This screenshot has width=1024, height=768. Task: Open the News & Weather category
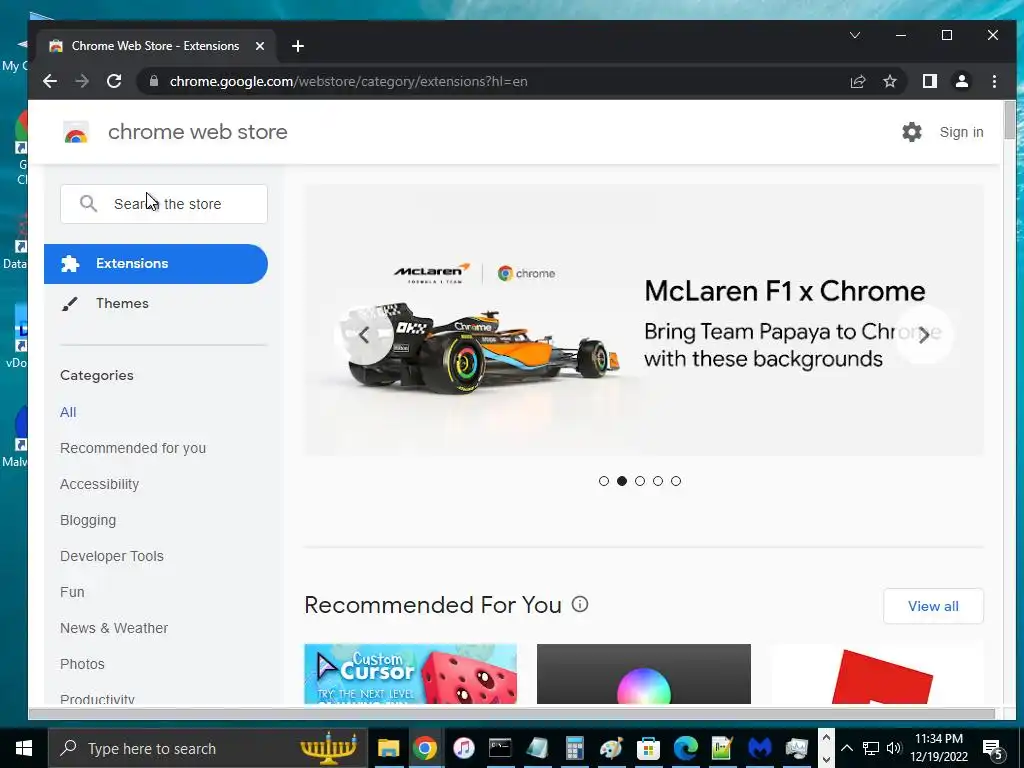click(x=114, y=628)
